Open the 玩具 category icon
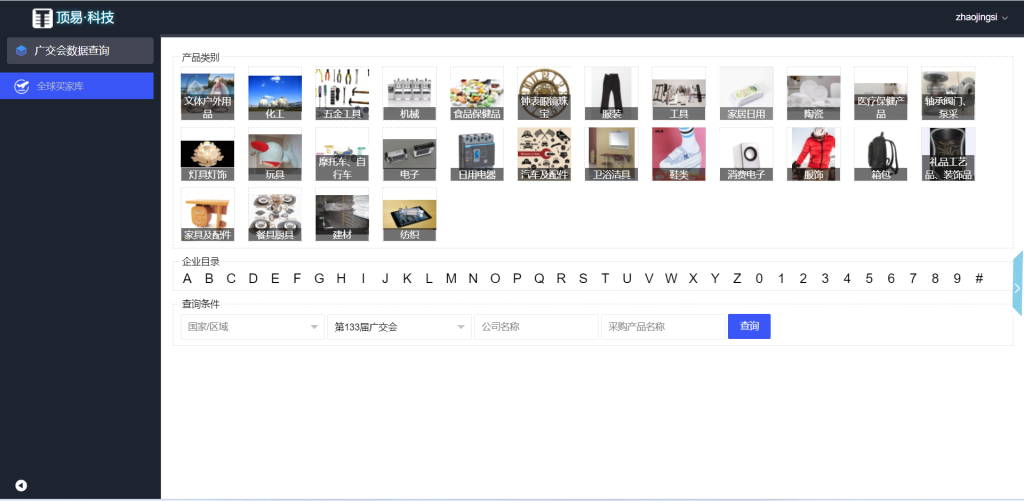 pyautogui.click(x=275, y=153)
